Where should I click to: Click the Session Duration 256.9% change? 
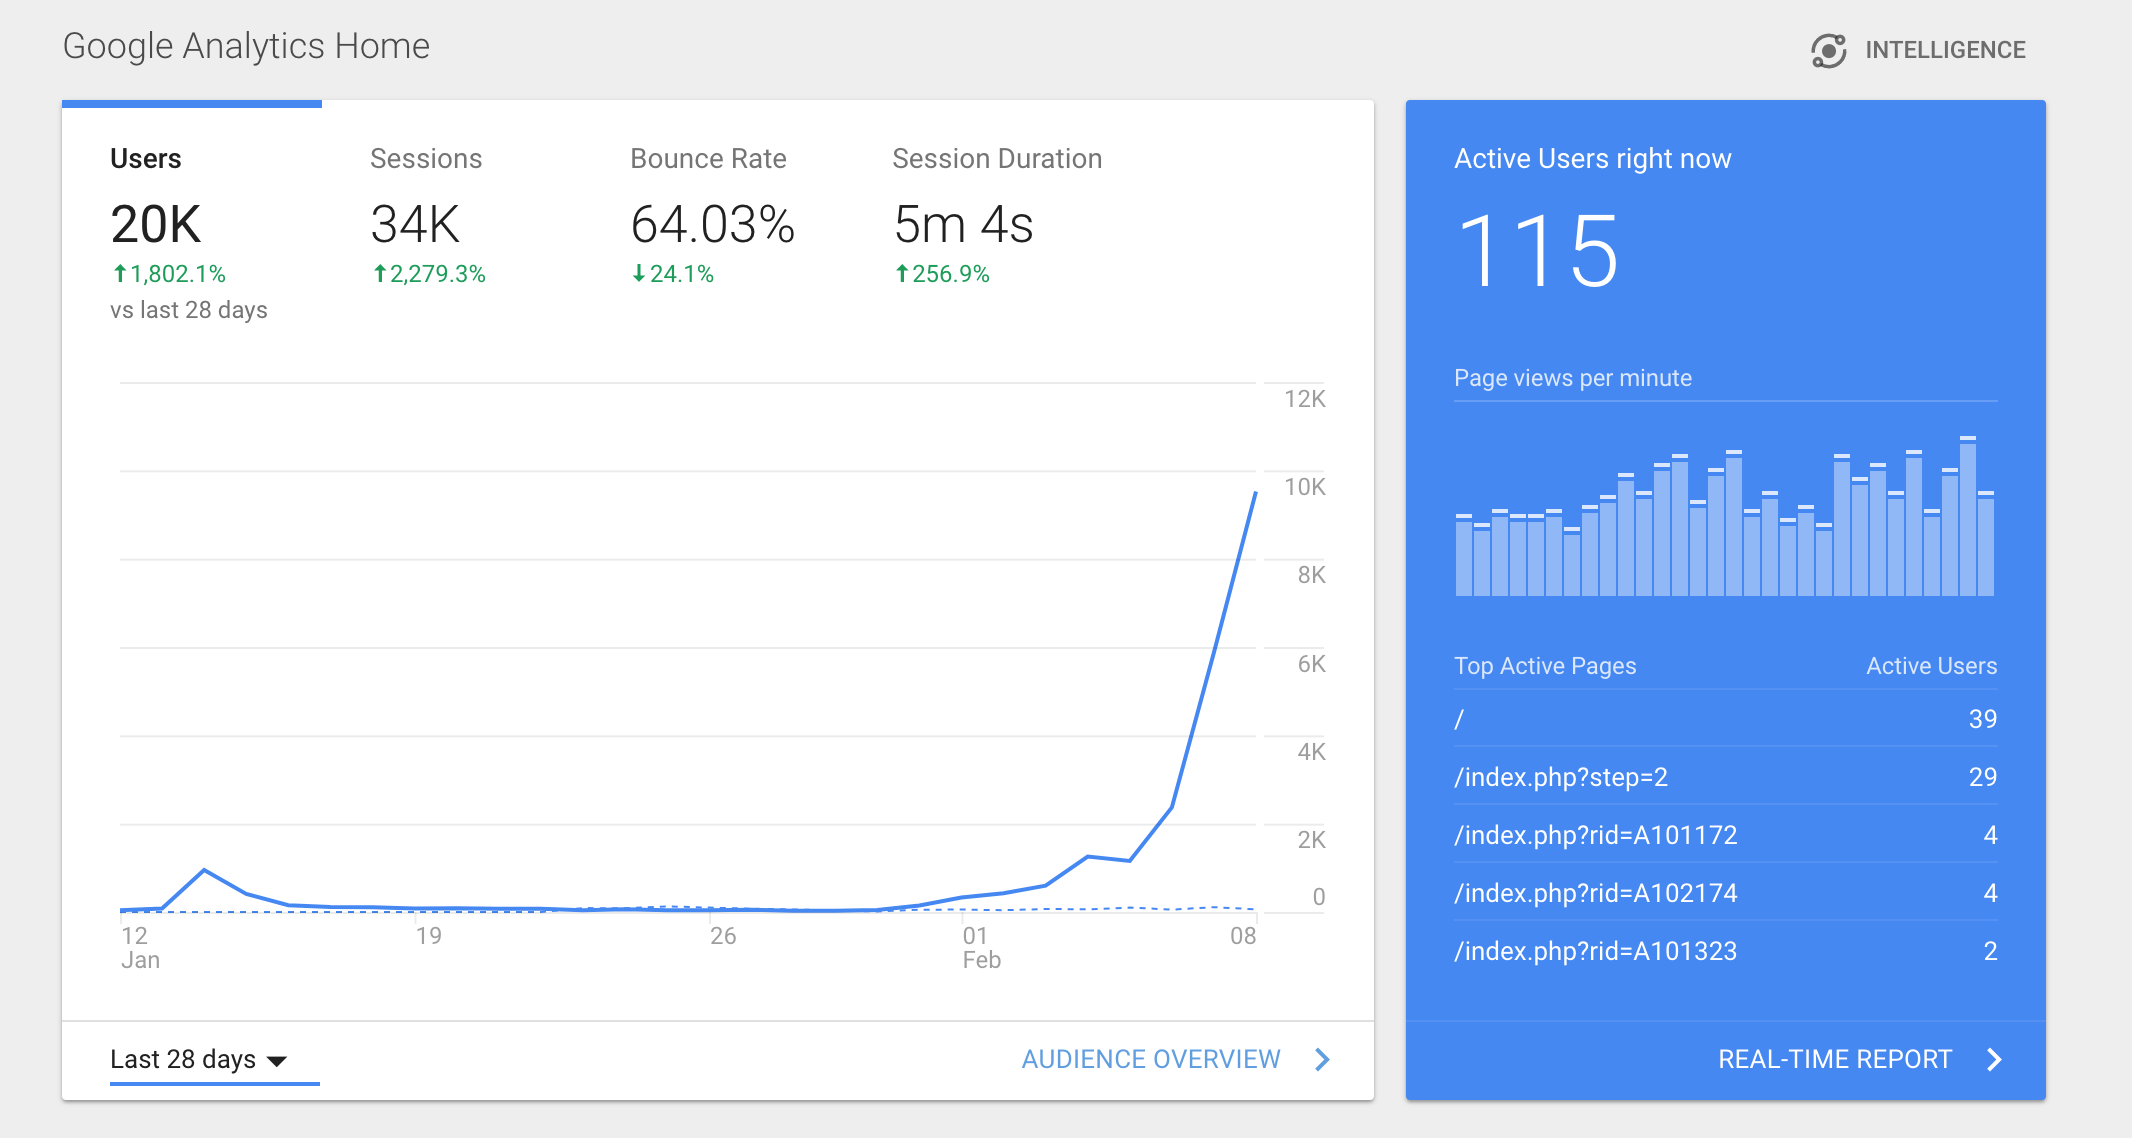(942, 274)
